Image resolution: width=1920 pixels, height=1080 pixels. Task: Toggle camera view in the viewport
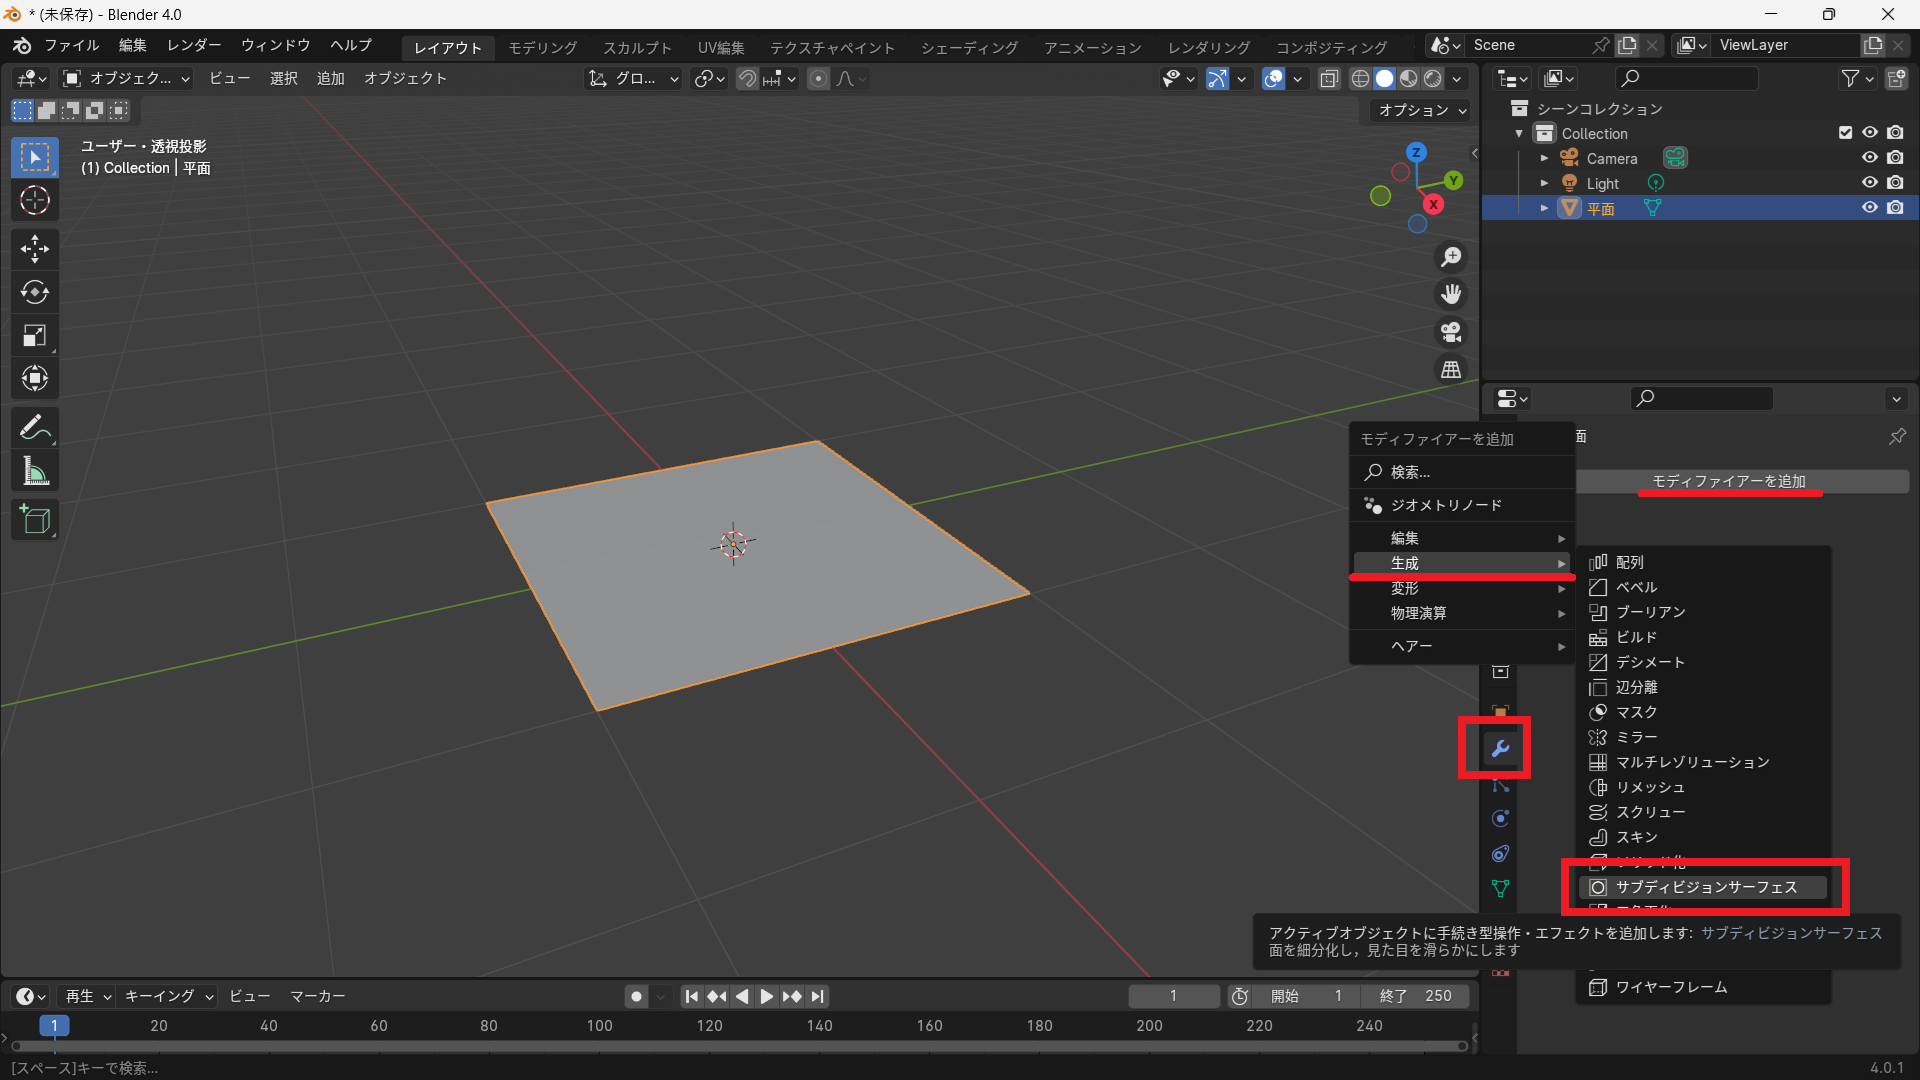(1451, 332)
